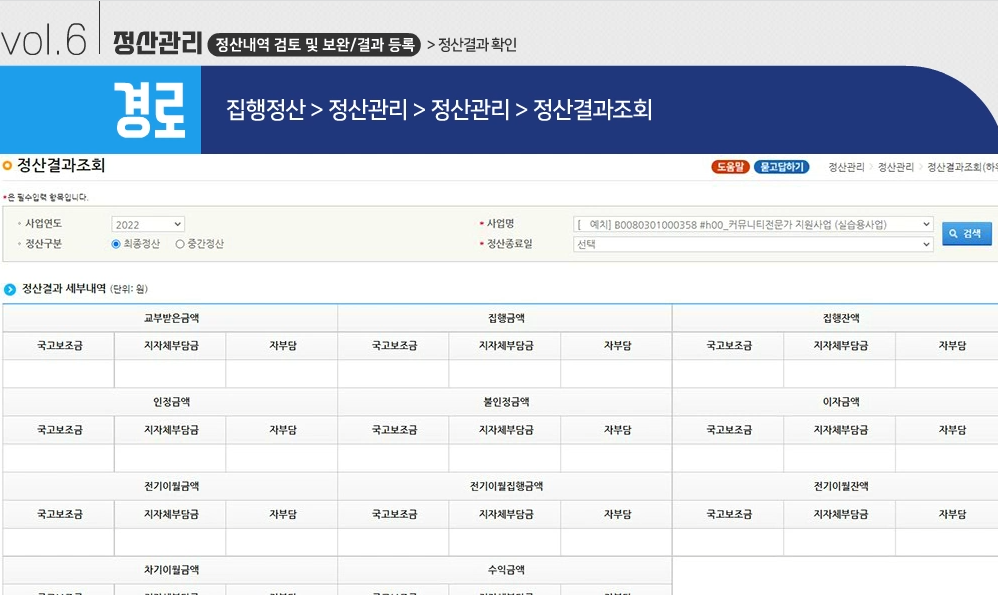Click the 정산결과 세부내역 section heading
This screenshot has width=998, height=595.
[64, 289]
